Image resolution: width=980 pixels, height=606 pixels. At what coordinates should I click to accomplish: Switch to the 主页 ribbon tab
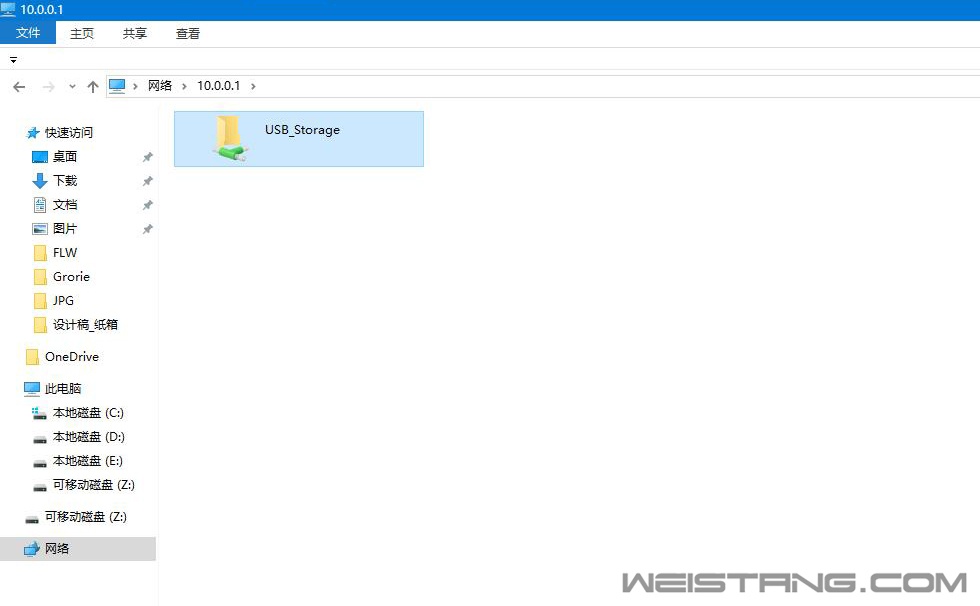click(x=82, y=33)
